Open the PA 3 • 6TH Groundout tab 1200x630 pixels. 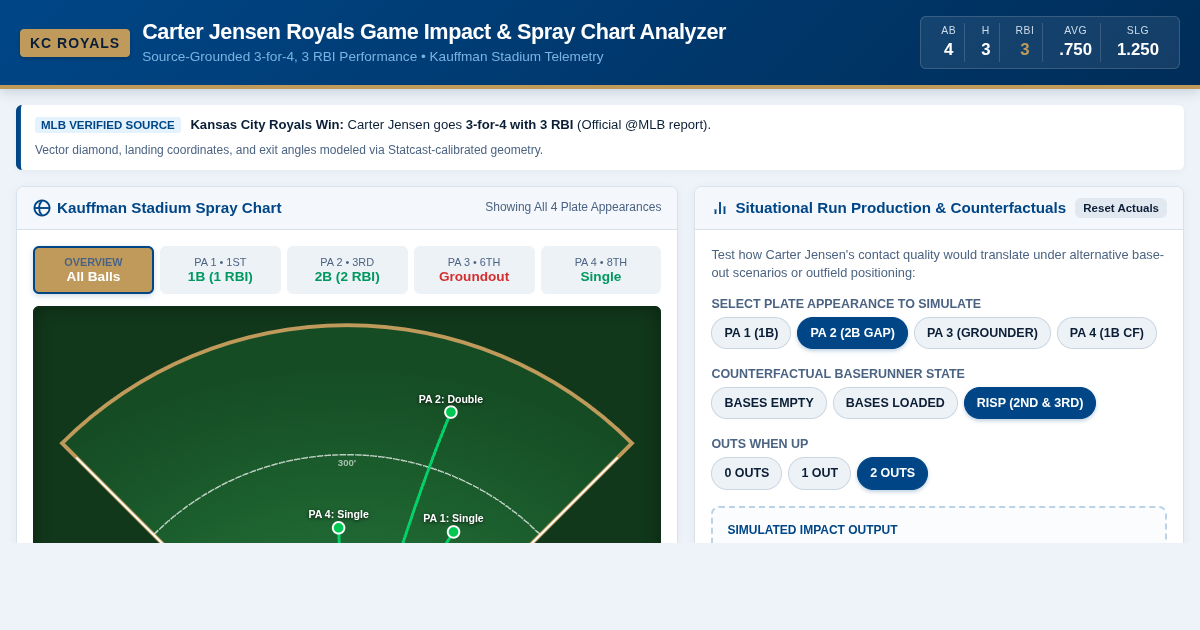click(x=474, y=270)
